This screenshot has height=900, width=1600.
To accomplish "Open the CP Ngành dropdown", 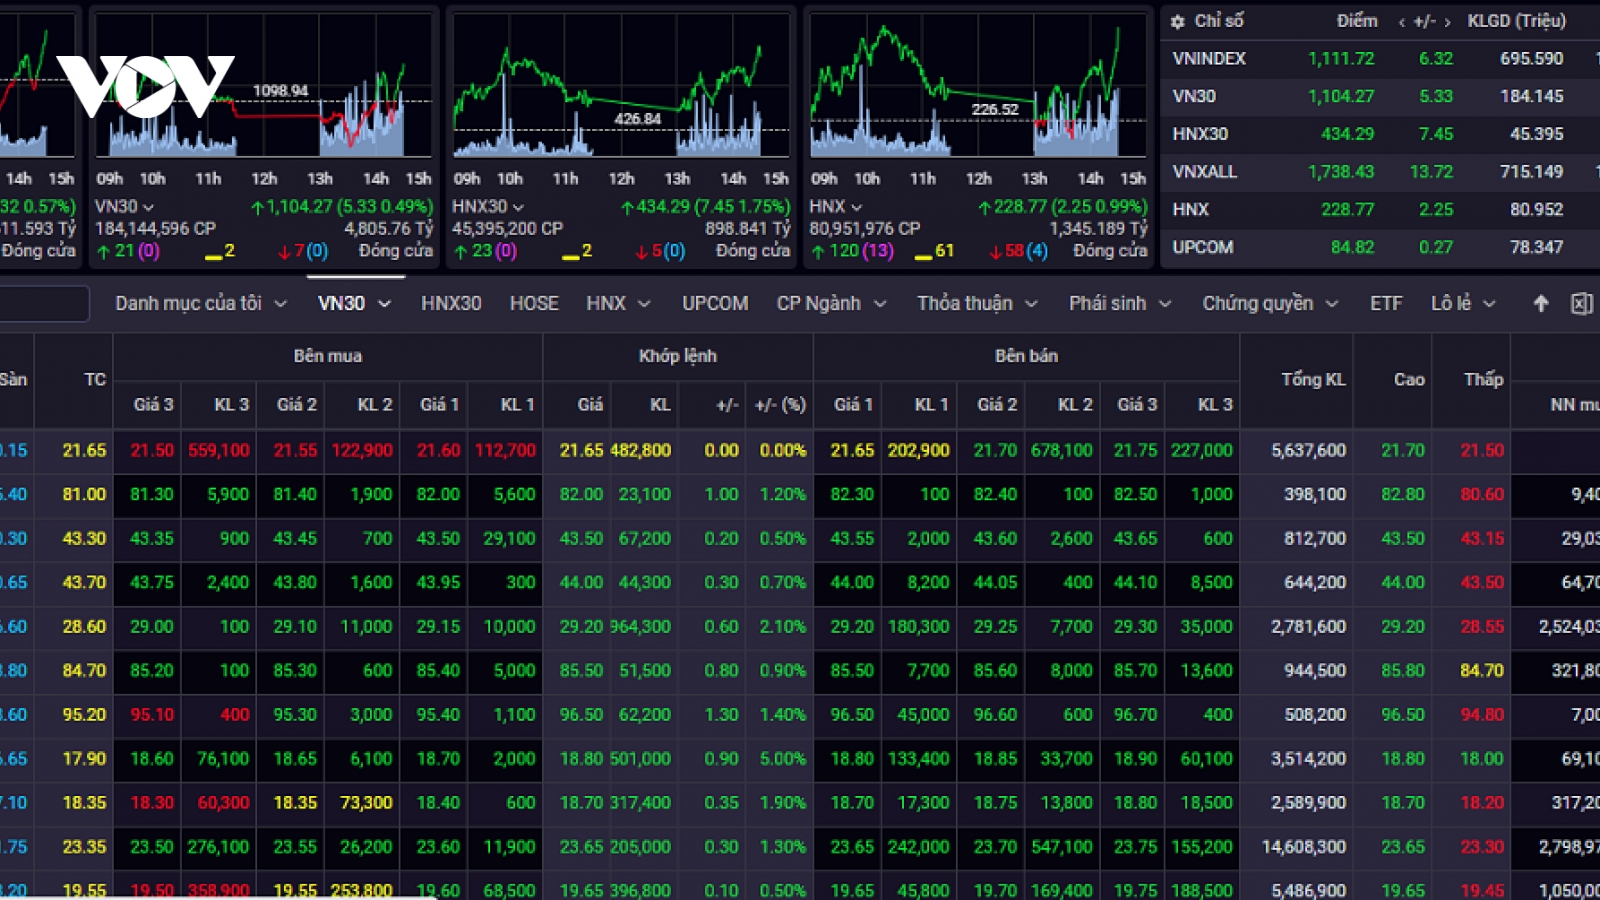I will pos(831,303).
